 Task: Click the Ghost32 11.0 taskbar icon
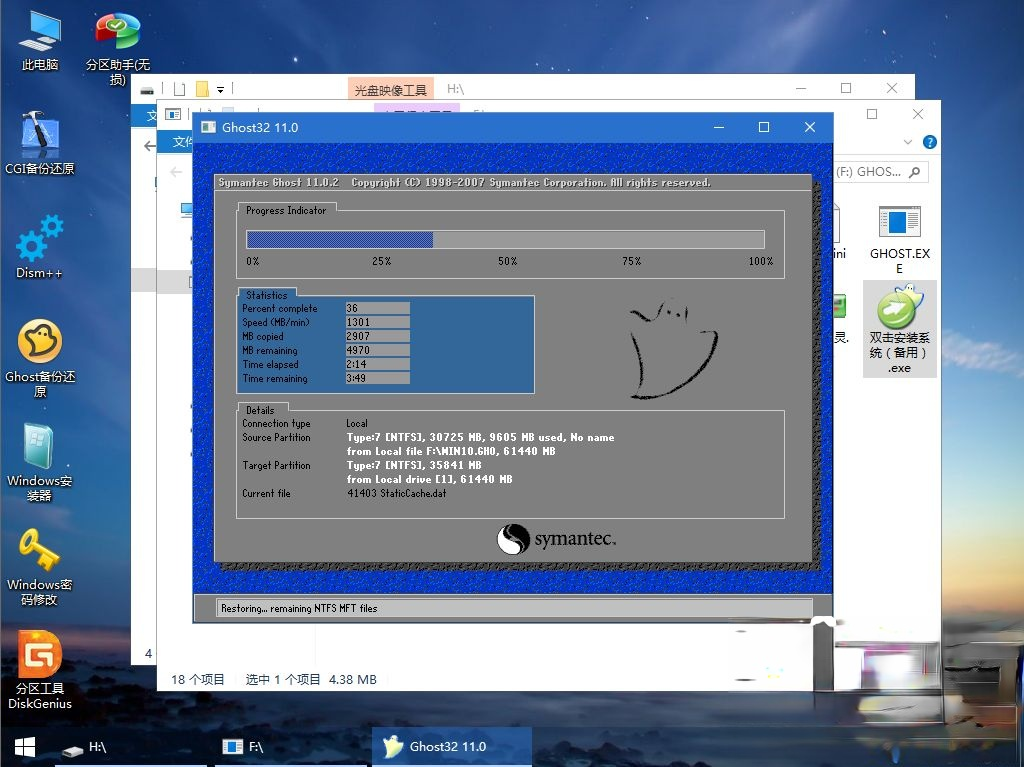point(450,746)
